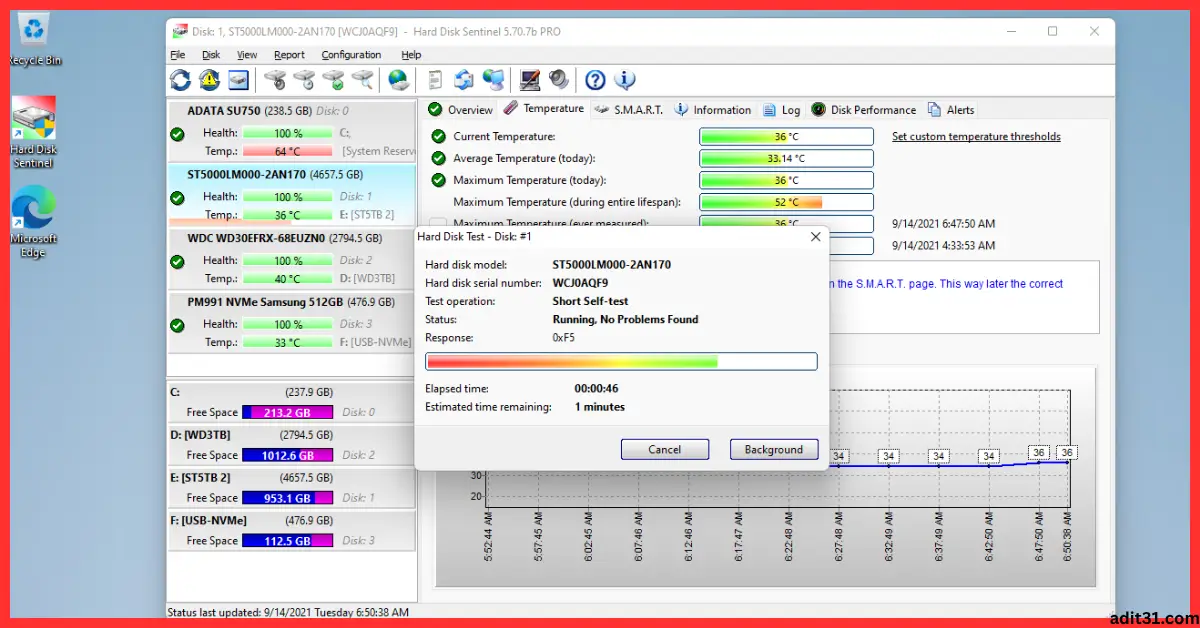Image resolution: width=1200 pixels, height=628 pixels.
Task: Click the globe with disk toolbar icon
Action: 398,80
